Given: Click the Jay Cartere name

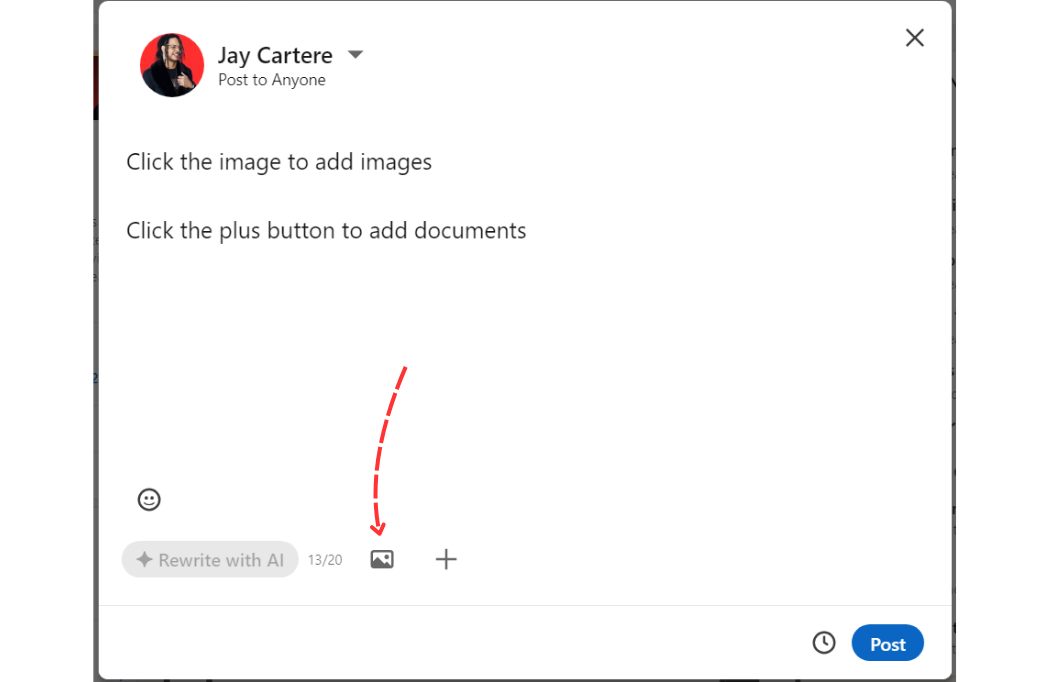Looking at the screenshot, I should pyautogui.click(x=275, y=56).
